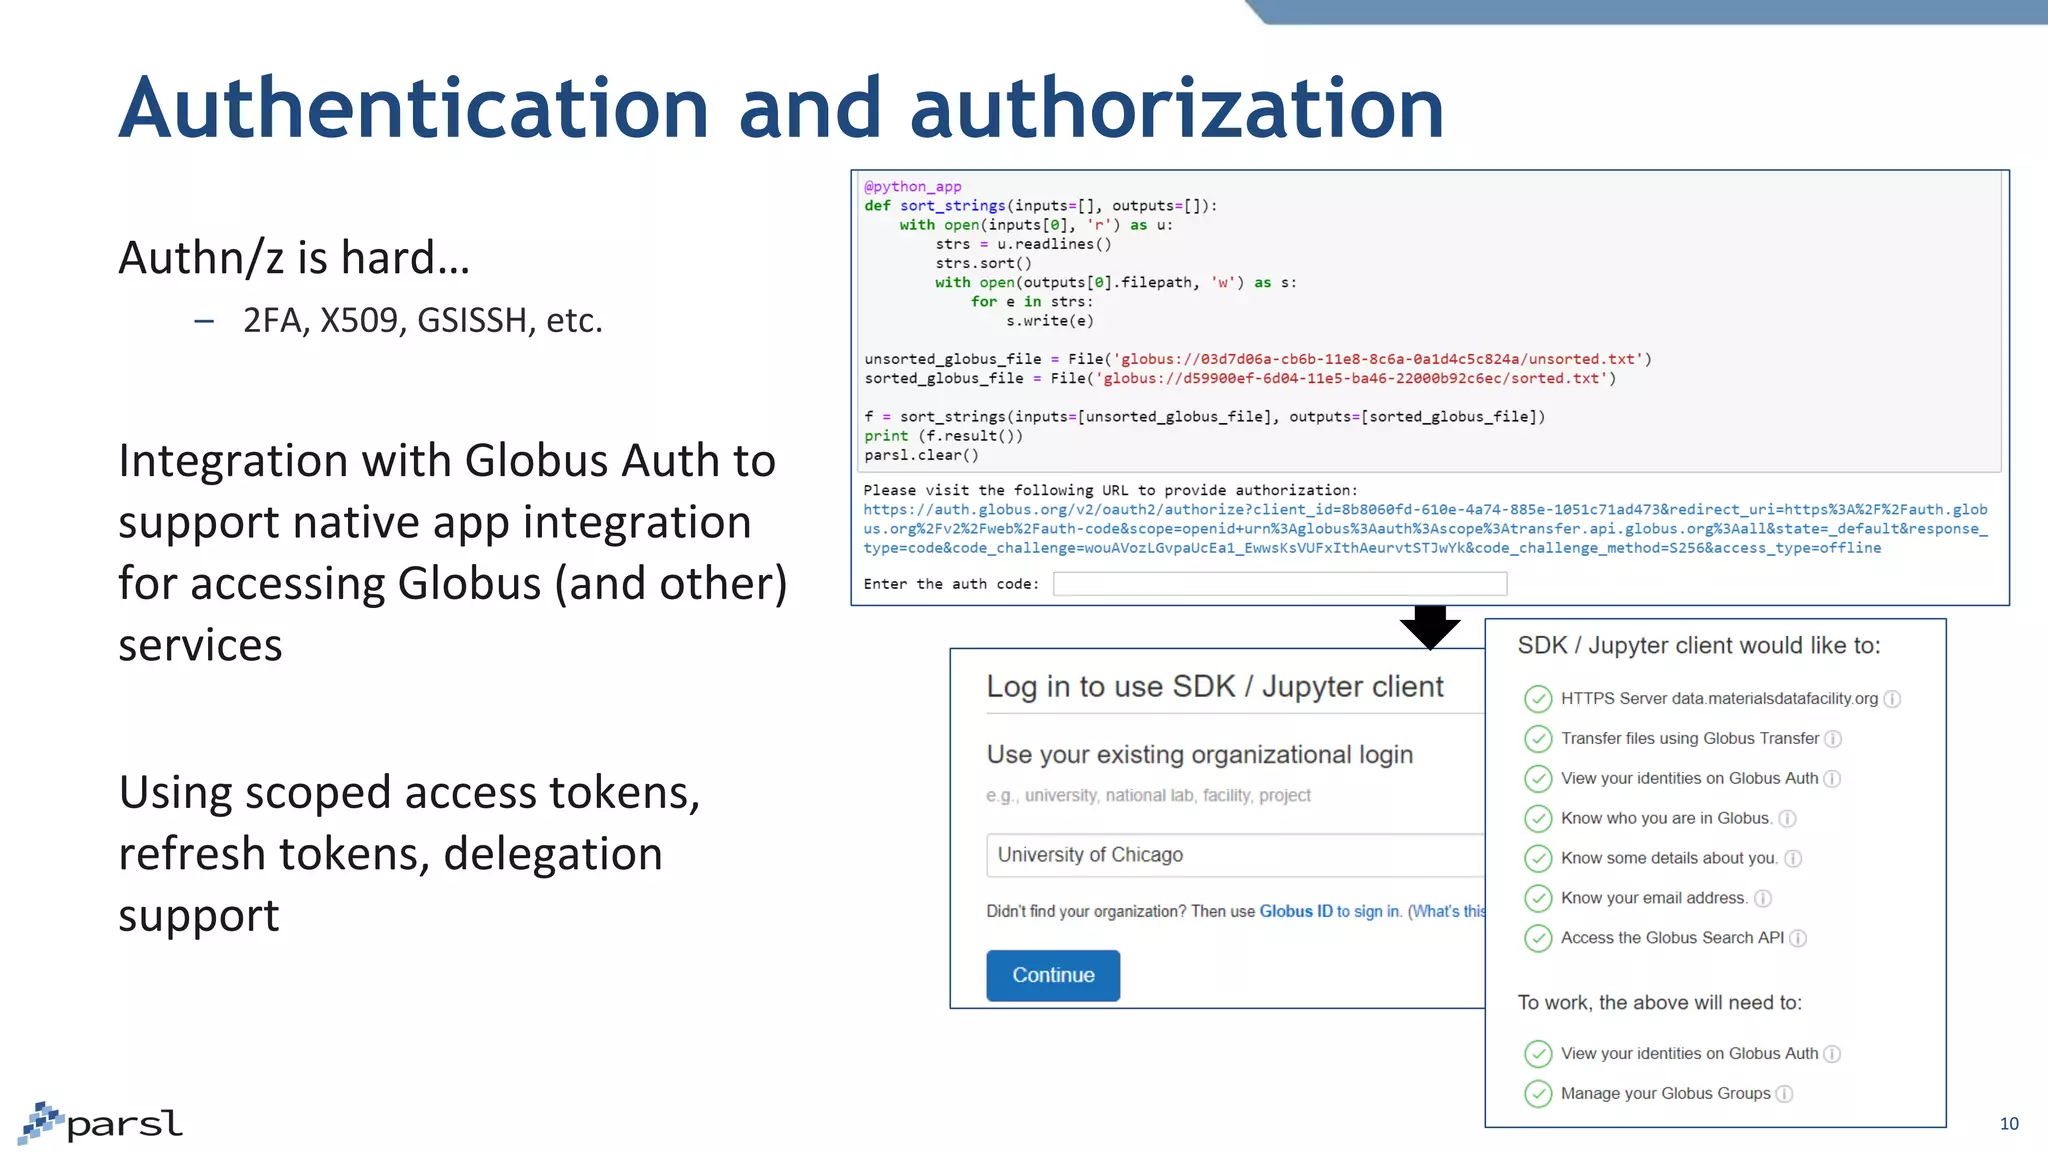Click the sorted_globus_file assignment line in the code

point(1240,378)
